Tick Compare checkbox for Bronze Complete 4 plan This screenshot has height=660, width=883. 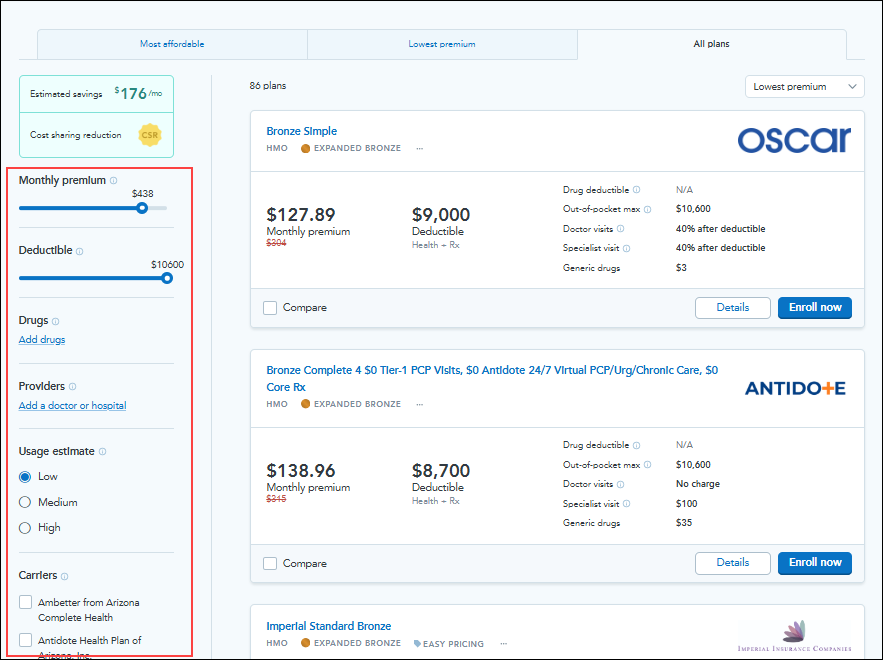pyautogui.click(x=270, y=564)
